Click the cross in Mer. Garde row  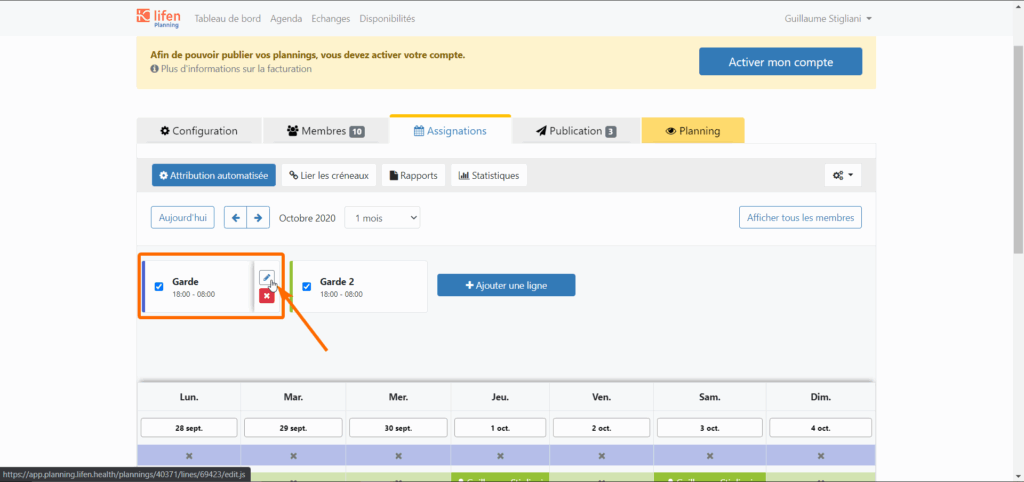[398, 455]
